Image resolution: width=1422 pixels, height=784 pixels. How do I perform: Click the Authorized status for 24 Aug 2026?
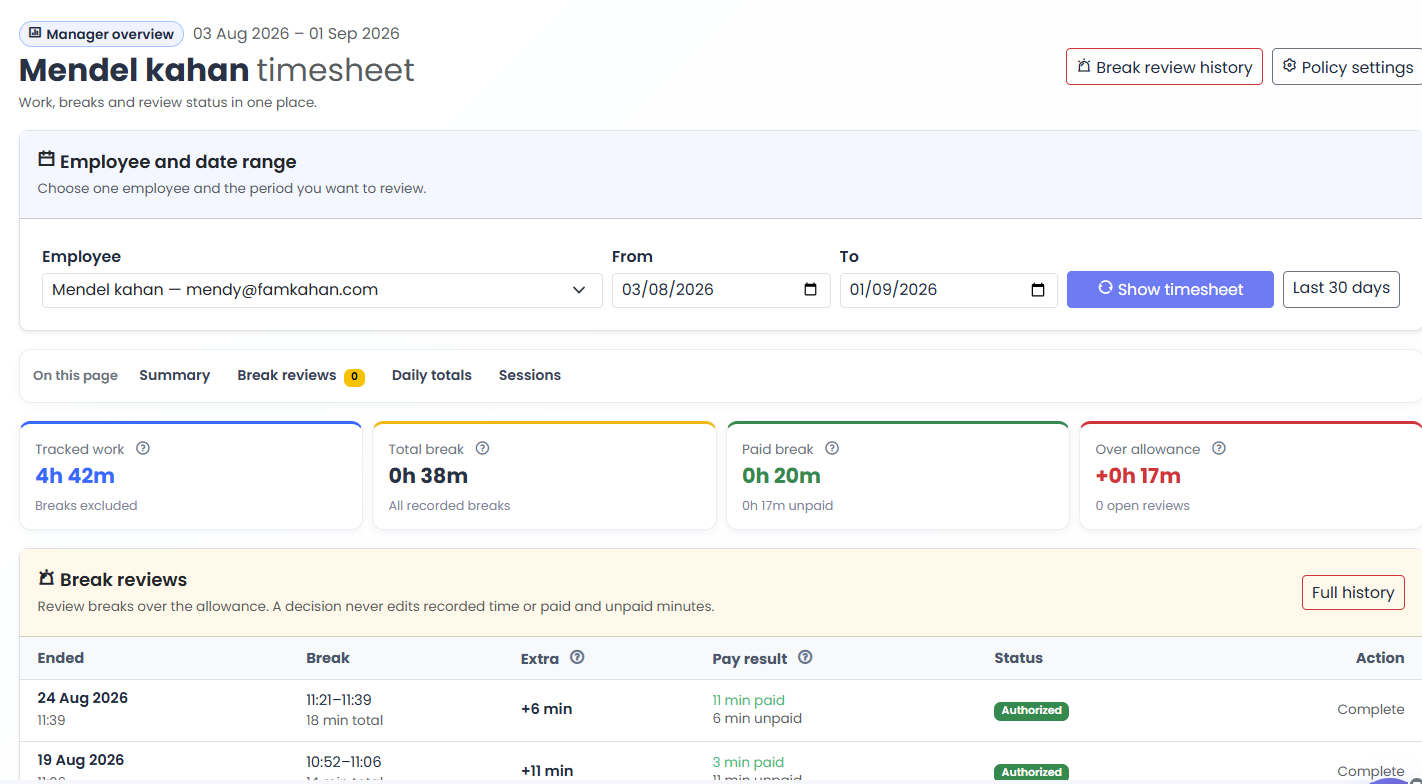(1031, 711)
